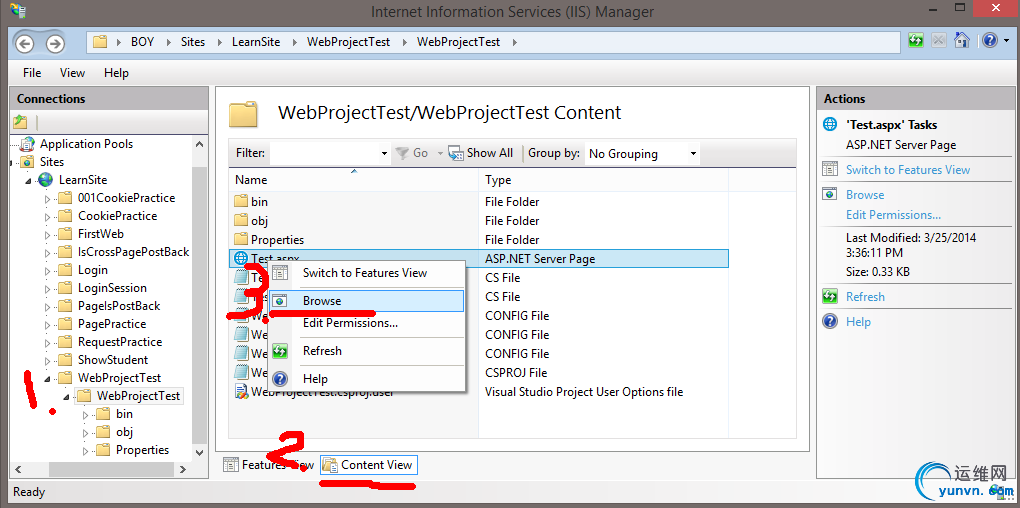Click the Content View tab icon
The height and width of the screenshot is (508, 1020).
click(330, 465)
